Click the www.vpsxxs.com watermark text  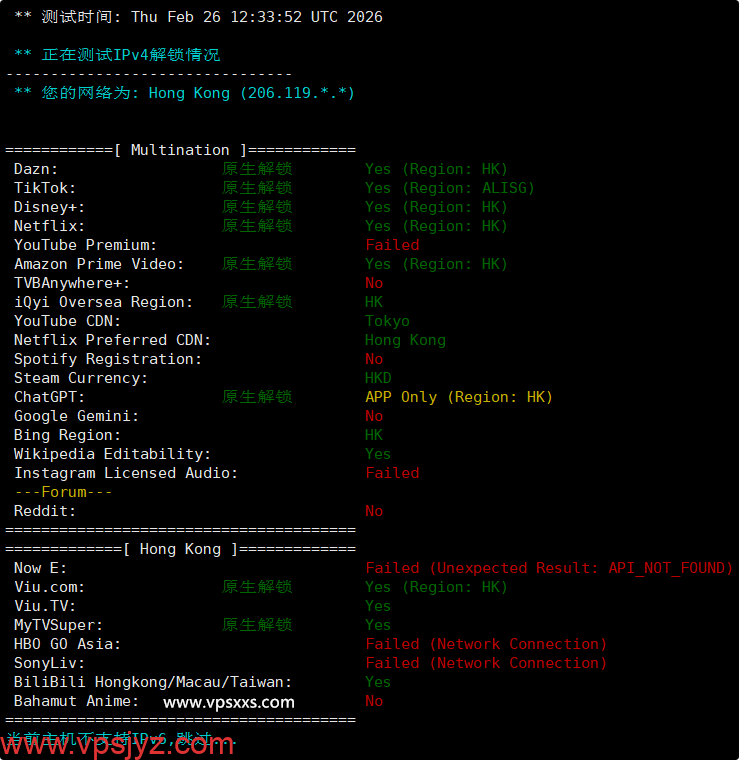point(229,702)
